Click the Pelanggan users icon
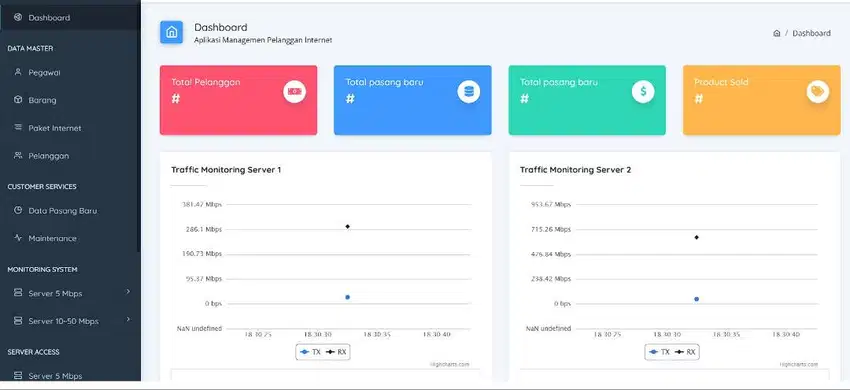 pos(17,155)
